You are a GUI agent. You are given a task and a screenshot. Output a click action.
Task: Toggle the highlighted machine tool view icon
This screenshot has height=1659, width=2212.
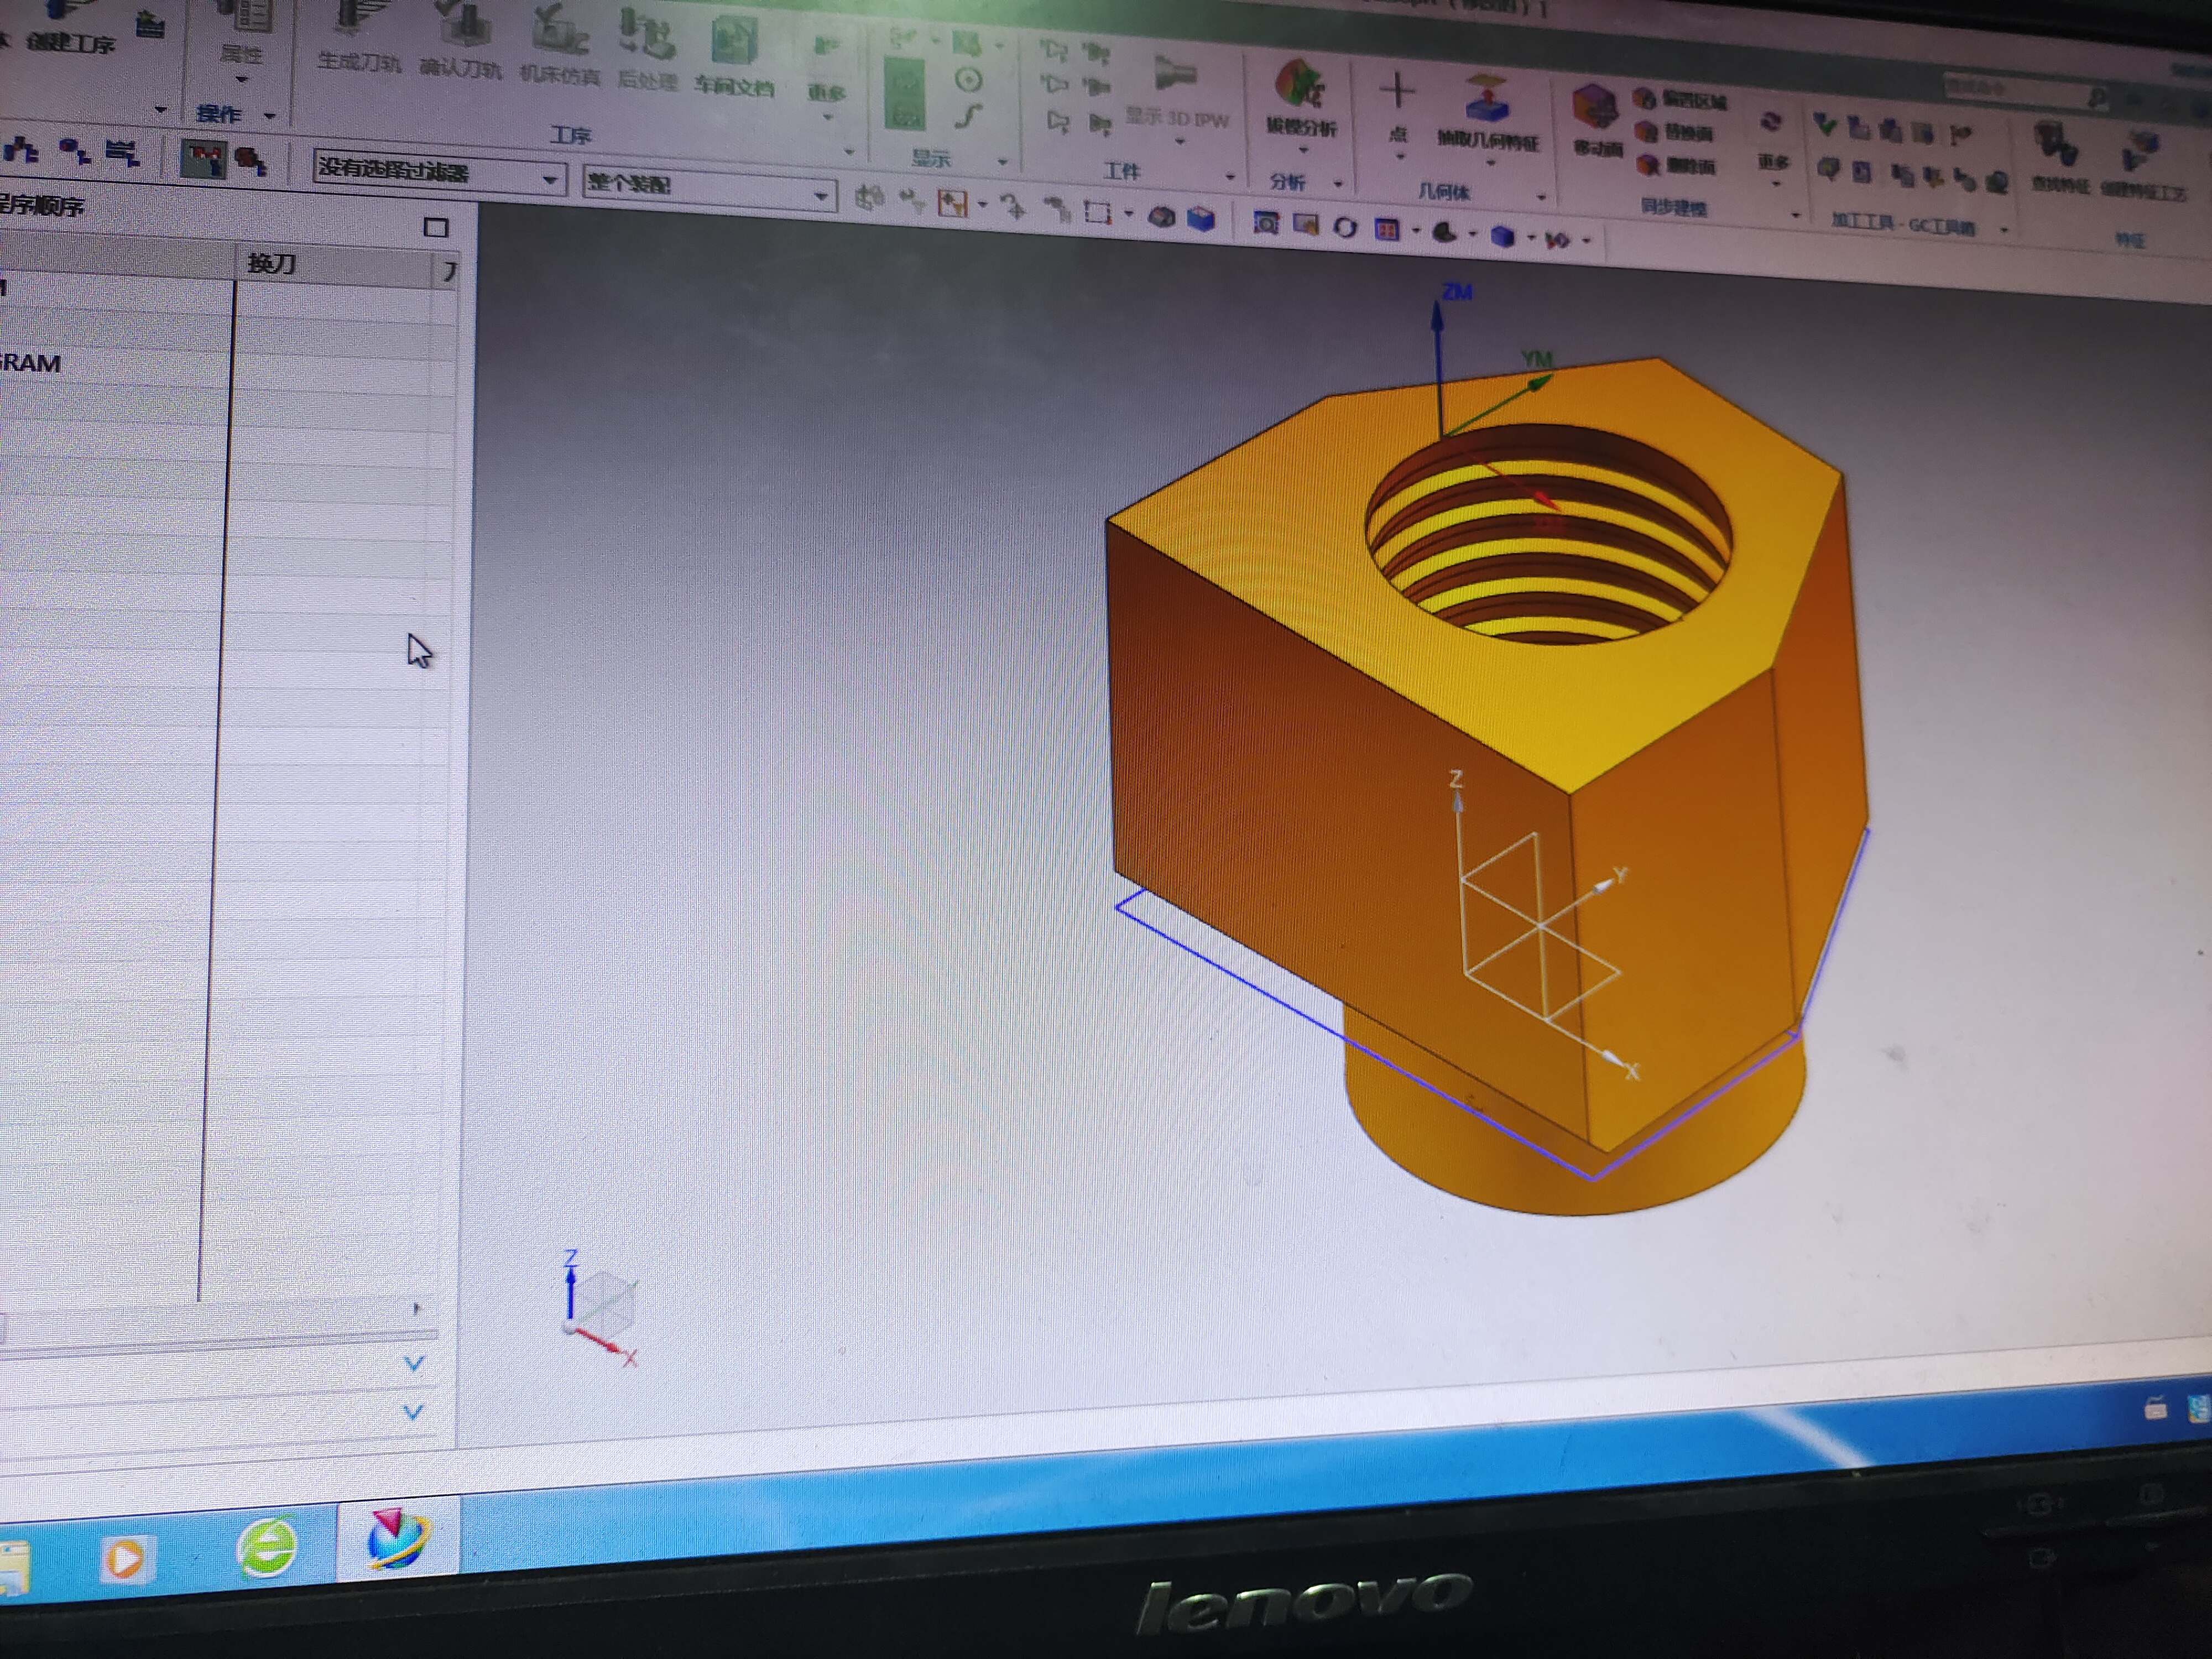[203, 160]
